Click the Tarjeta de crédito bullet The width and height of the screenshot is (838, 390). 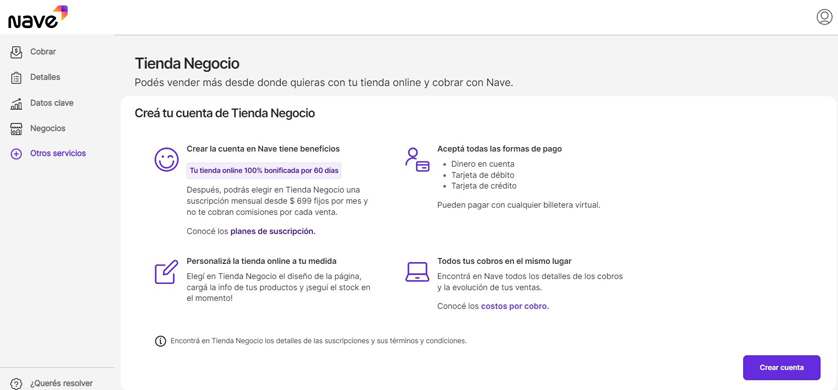(484, 186)
